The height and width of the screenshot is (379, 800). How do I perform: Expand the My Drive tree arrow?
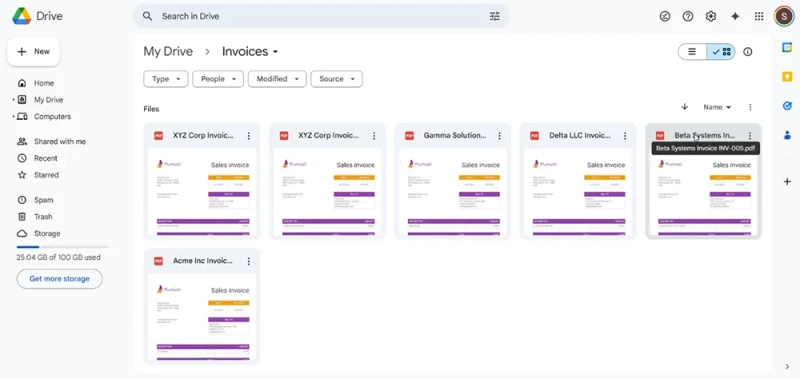pyautogui.click(x=14, y=100)
